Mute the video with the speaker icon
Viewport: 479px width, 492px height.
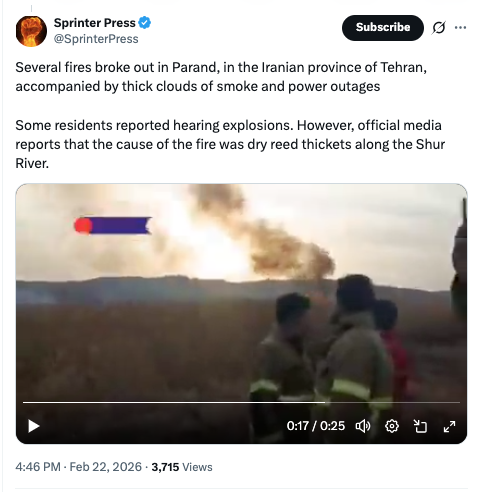click(363, 426)
